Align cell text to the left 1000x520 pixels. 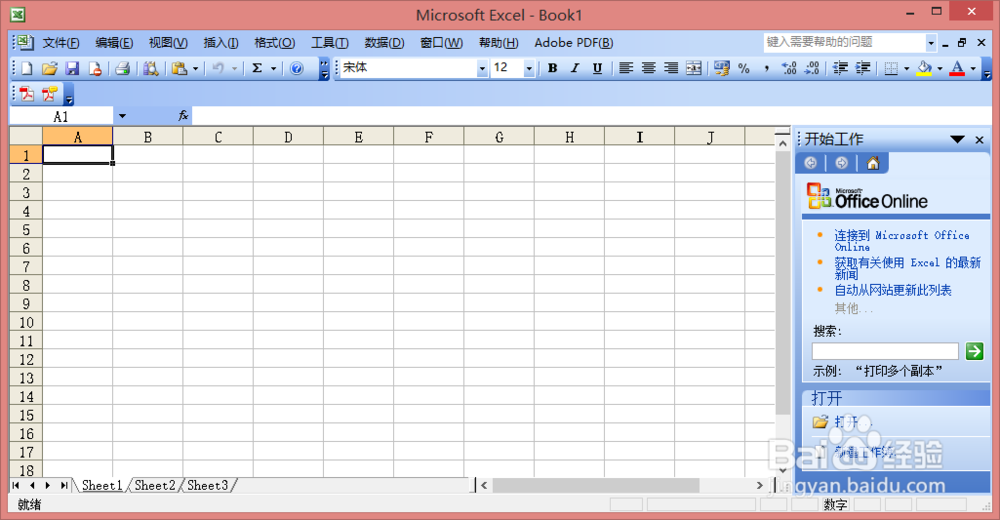click(626, 68)
